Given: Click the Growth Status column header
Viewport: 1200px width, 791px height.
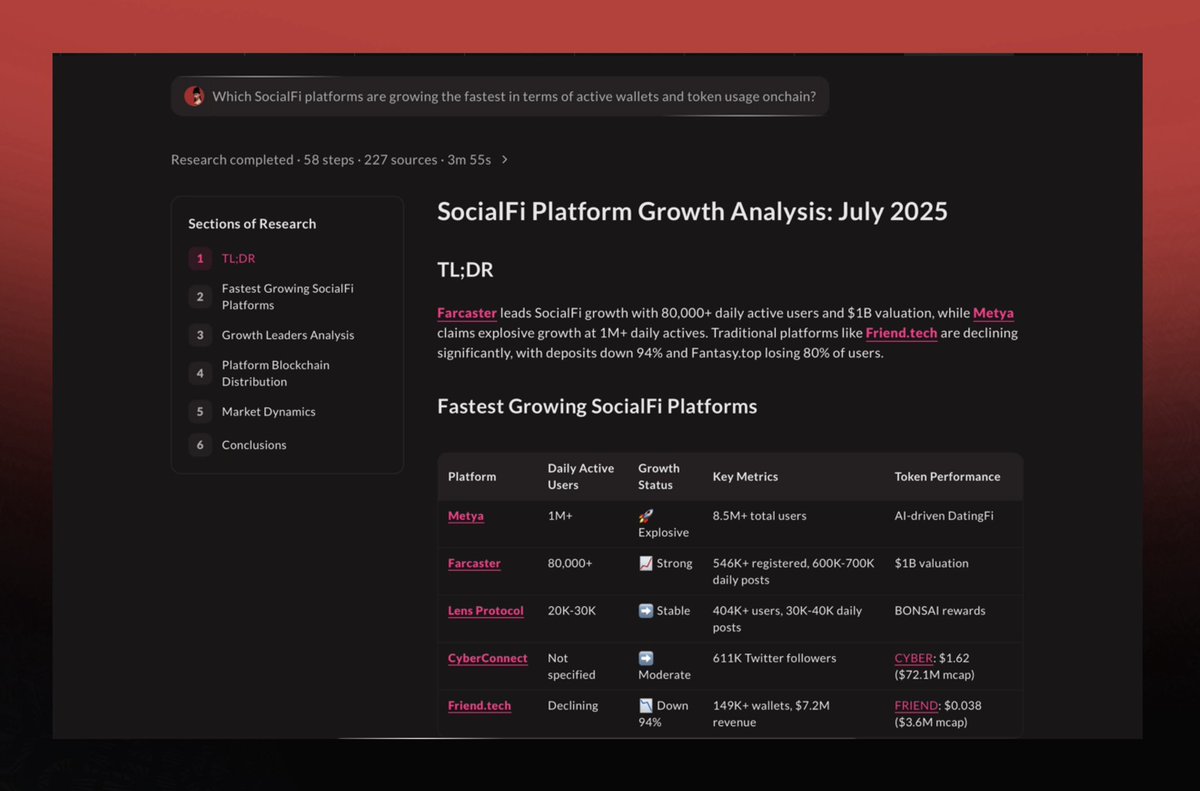Looking at the screenshot, I should (659, 476).
